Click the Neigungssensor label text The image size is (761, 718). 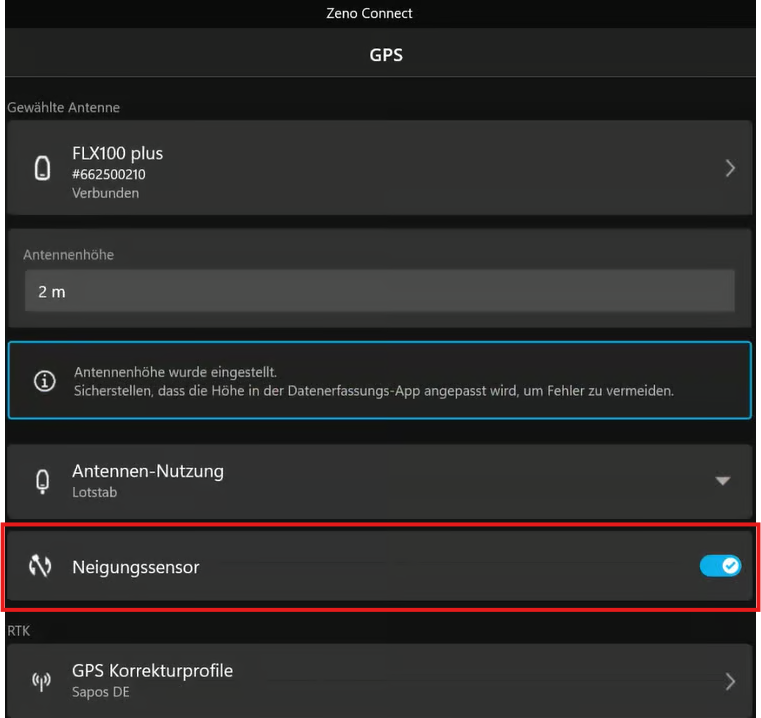[x=136, y=567]
